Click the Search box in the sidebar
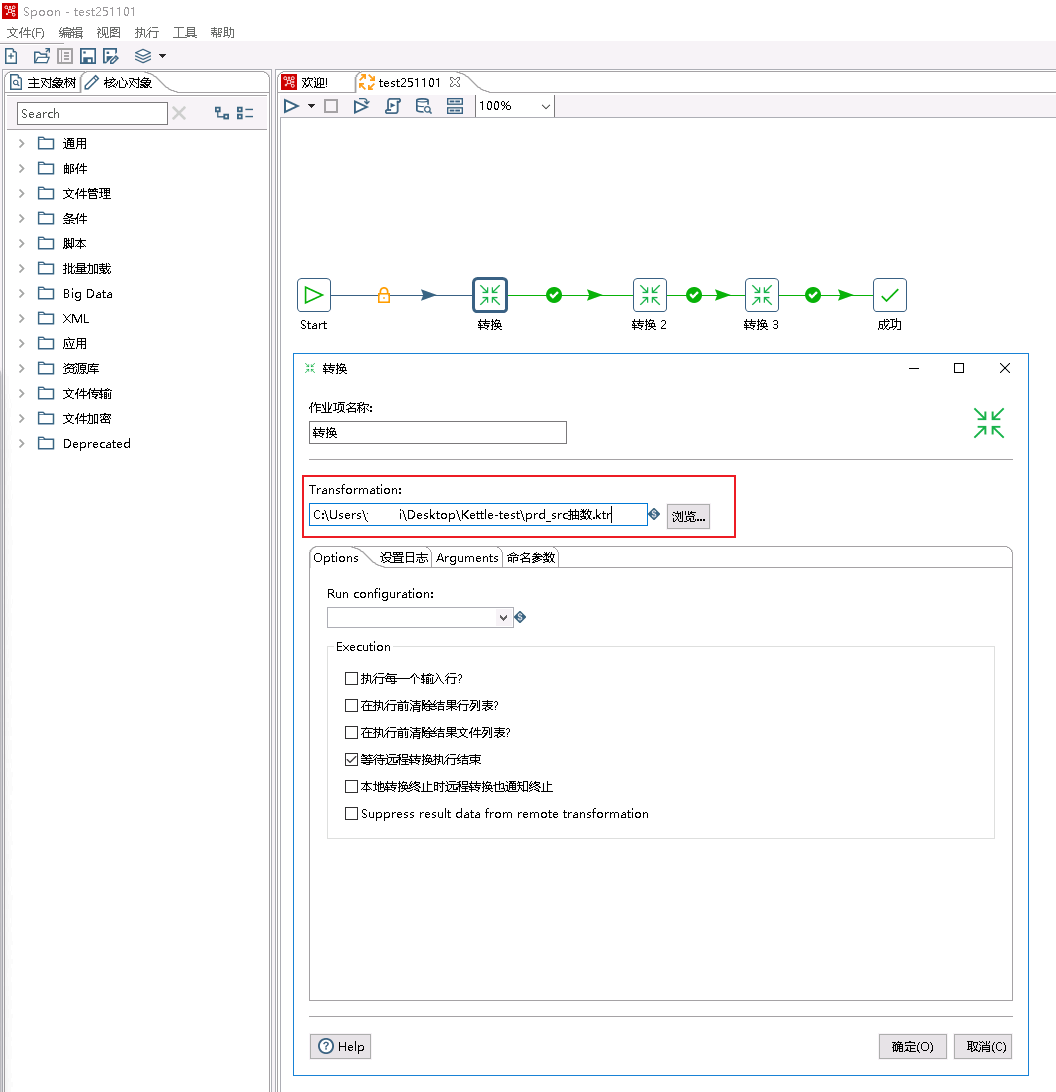Image resolution: width=1056 pixels, height=1092 pixels. (92, 114)
